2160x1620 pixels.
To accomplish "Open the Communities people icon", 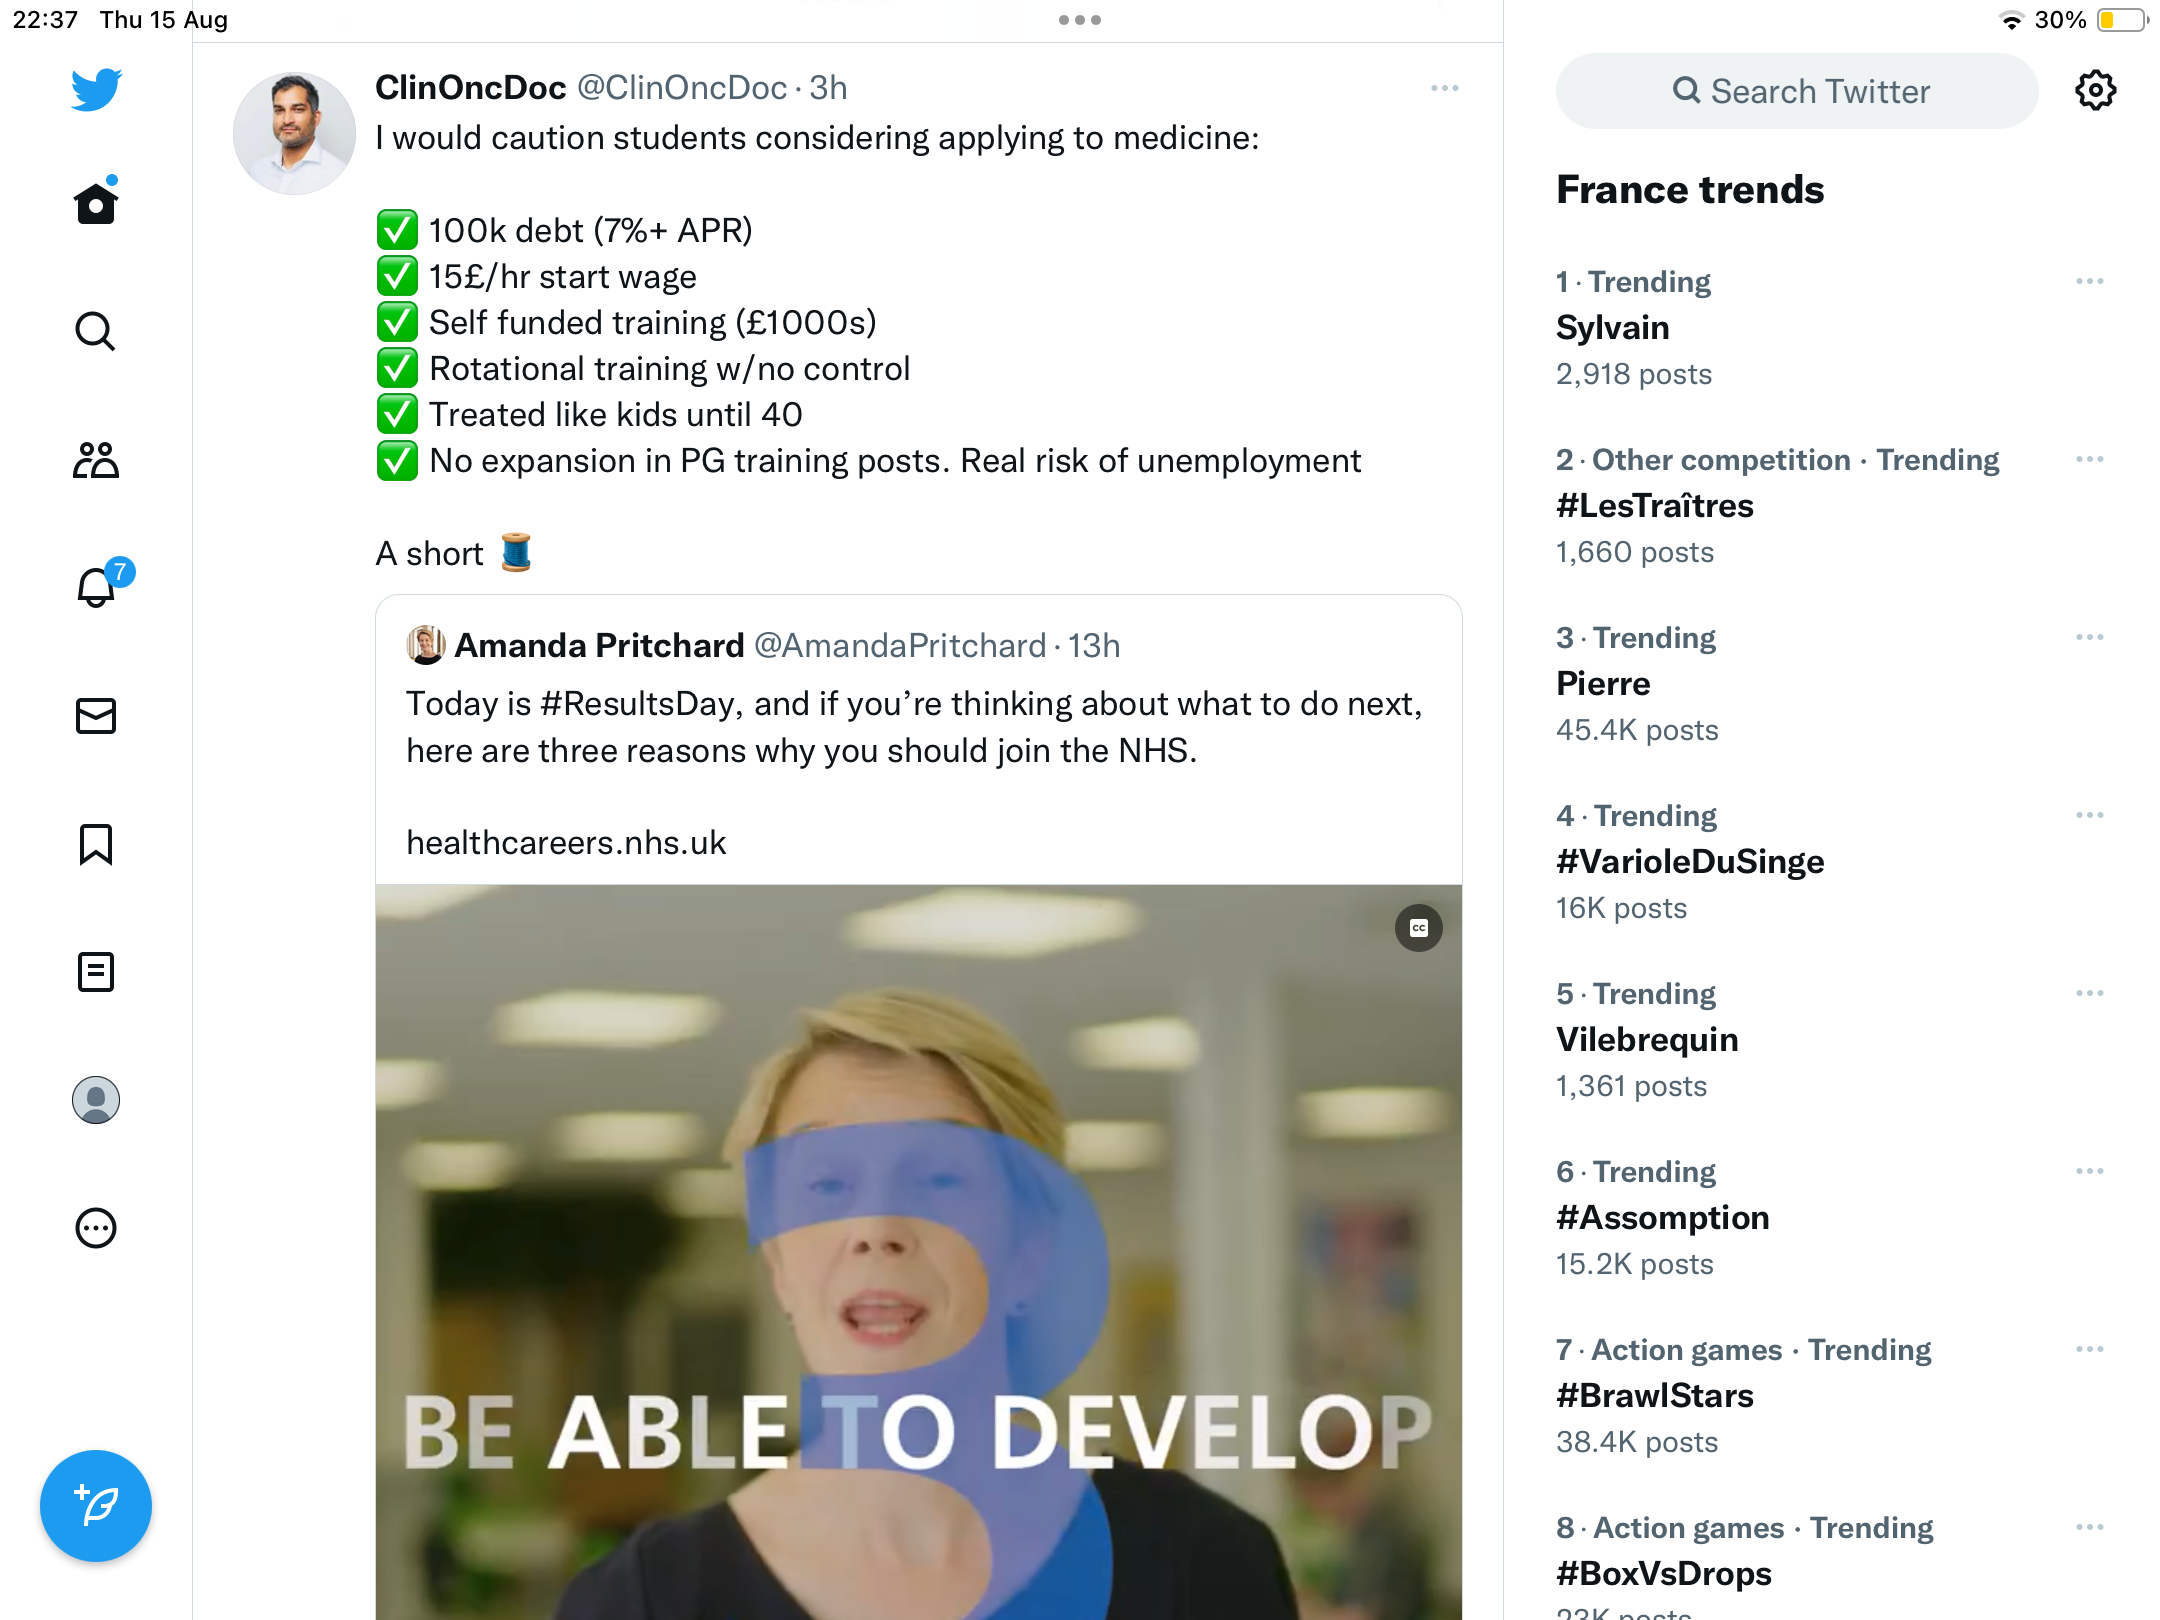I will [96, 460].
